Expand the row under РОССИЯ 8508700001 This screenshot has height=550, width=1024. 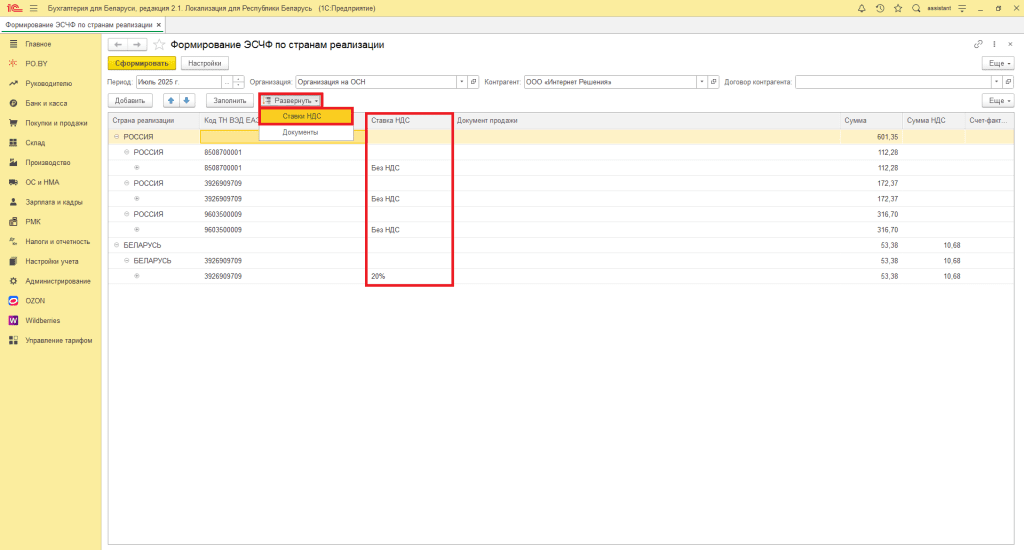(x=137, y=168)
